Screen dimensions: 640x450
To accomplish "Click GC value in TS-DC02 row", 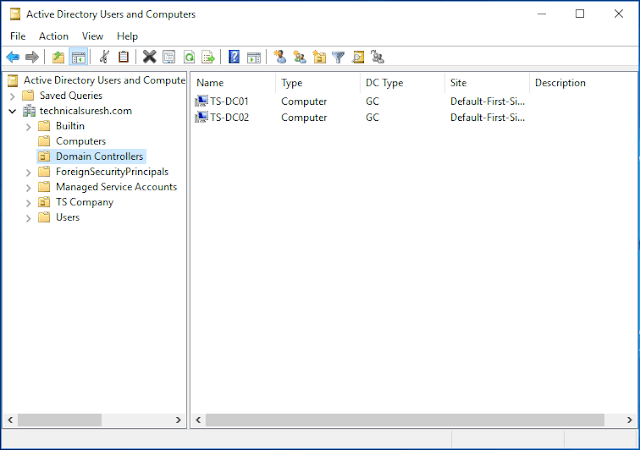I will [x=372, y=118].
